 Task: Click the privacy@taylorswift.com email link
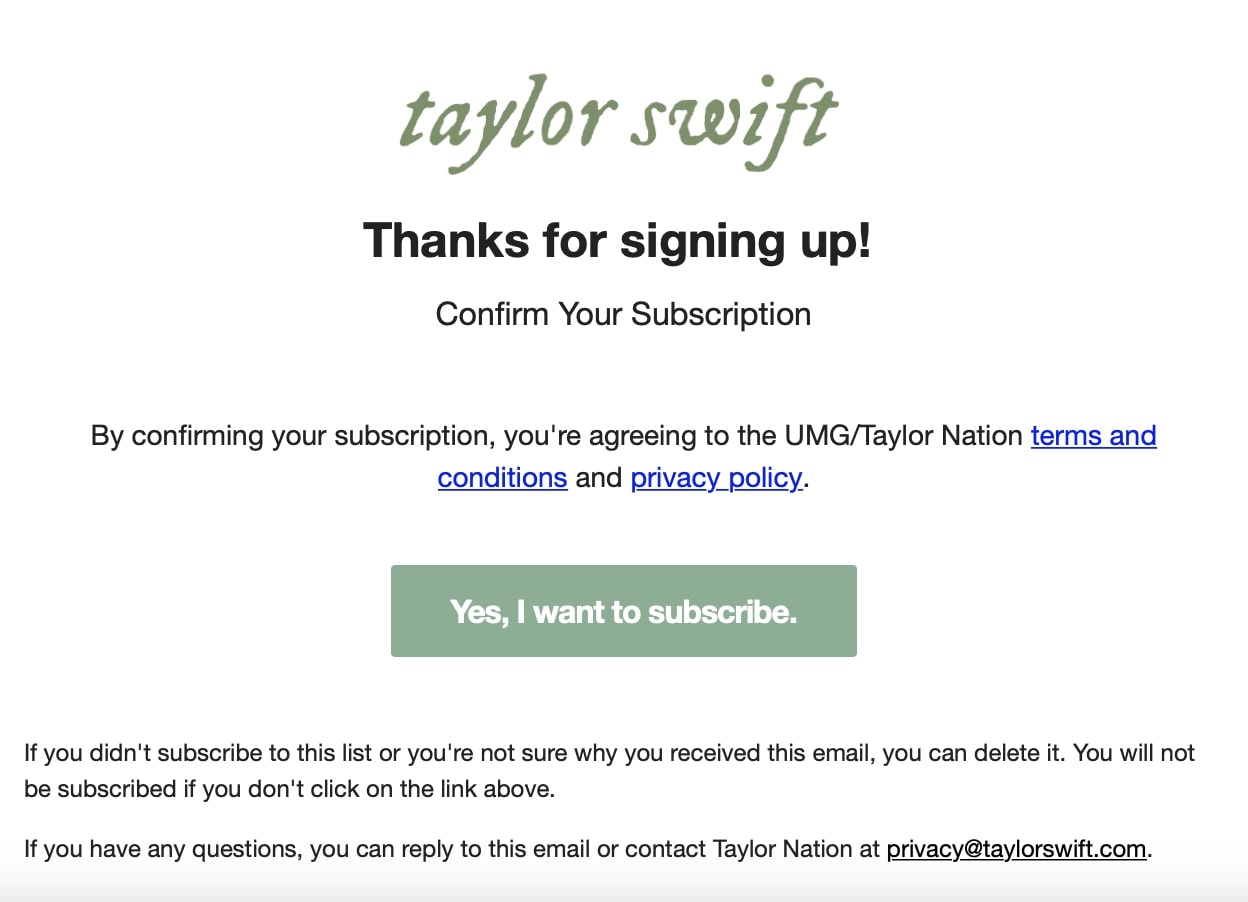coord(1016,849)
